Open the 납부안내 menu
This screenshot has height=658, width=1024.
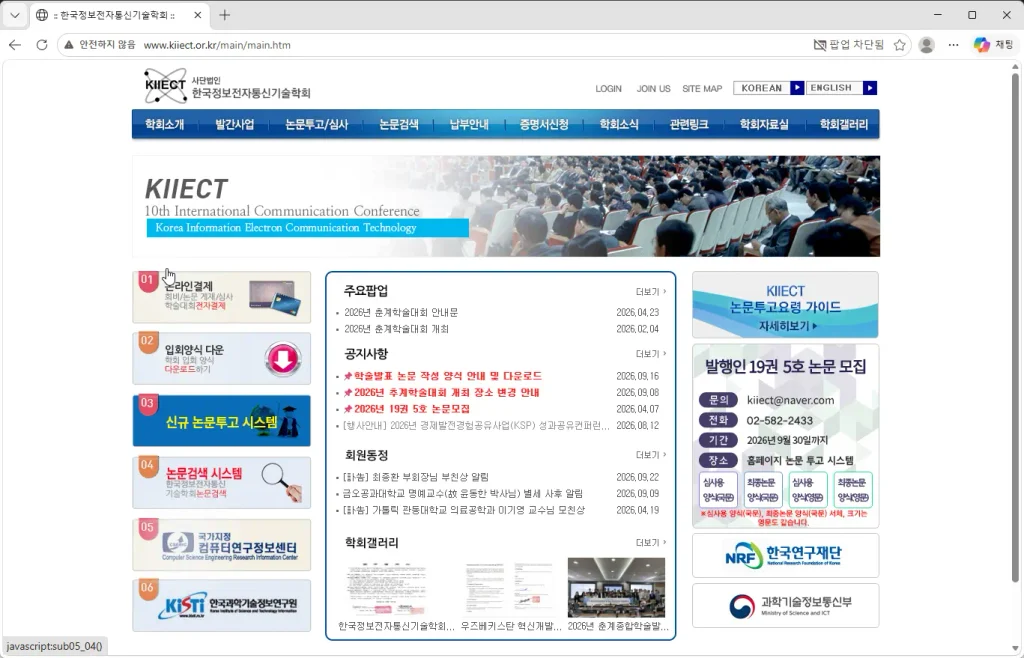pyautogui.click(x=469, y=125)
